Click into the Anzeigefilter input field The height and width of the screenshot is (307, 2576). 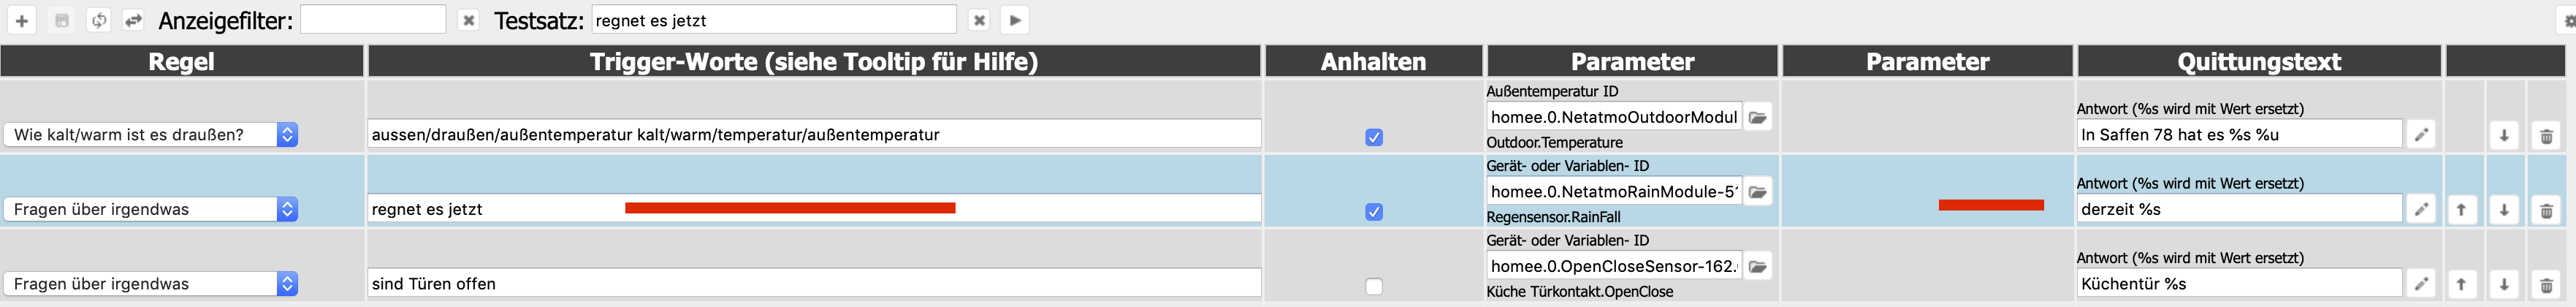click(373, 20)
